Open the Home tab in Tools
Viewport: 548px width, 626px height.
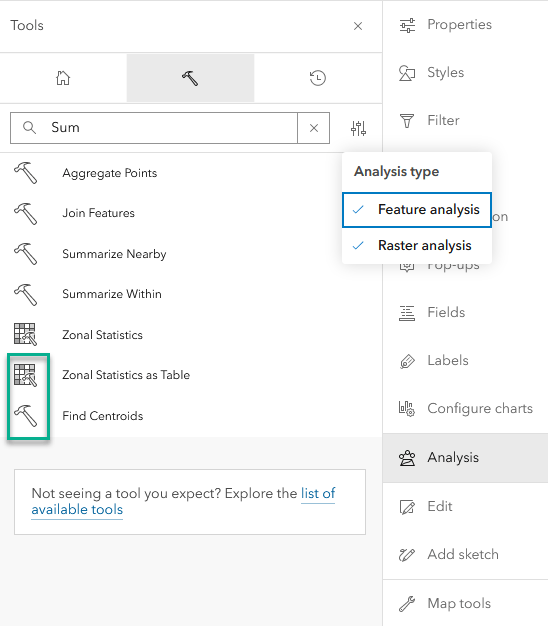[63, 78]
